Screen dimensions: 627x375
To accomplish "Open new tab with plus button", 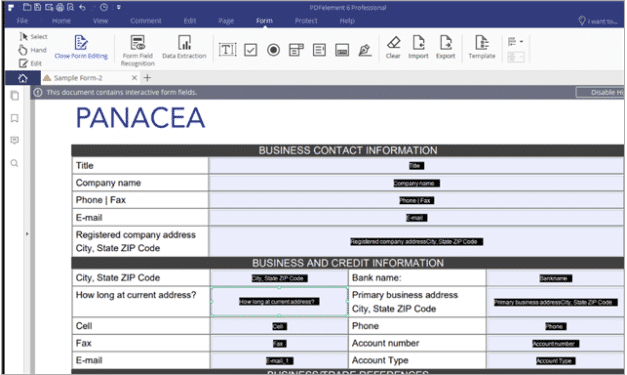I will click(147, 78).
